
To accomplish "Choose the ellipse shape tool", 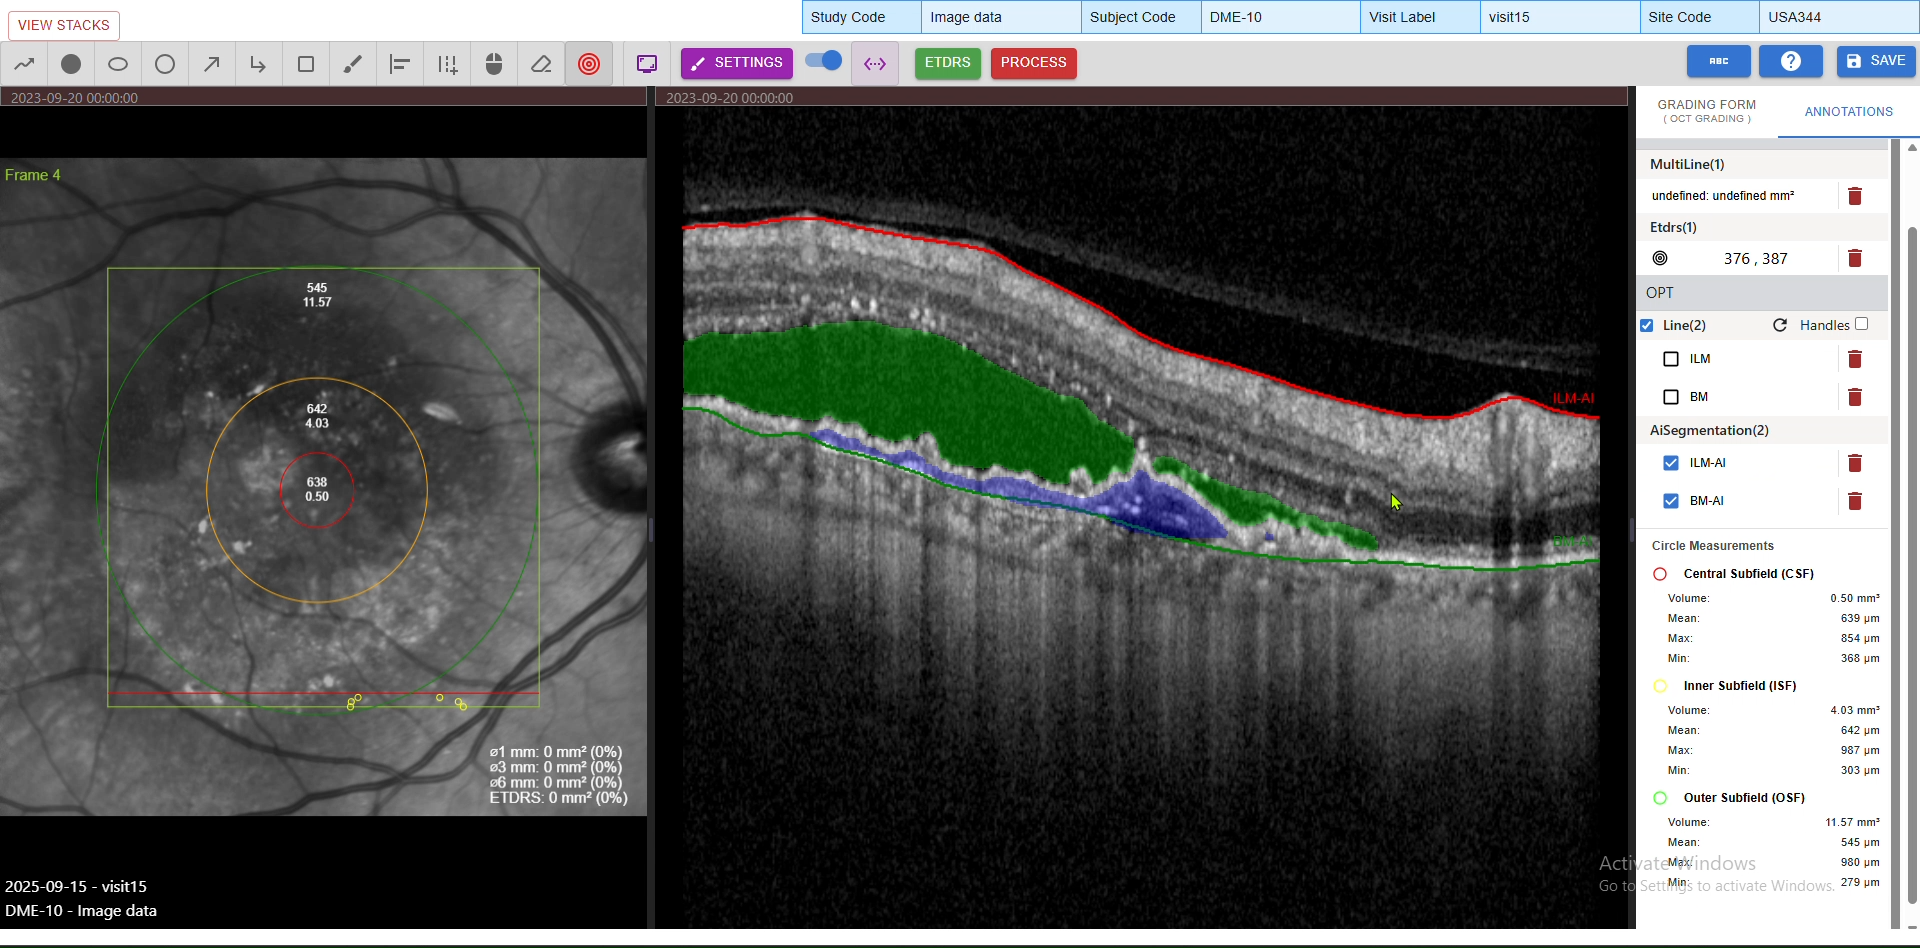I will pos(118,64).
